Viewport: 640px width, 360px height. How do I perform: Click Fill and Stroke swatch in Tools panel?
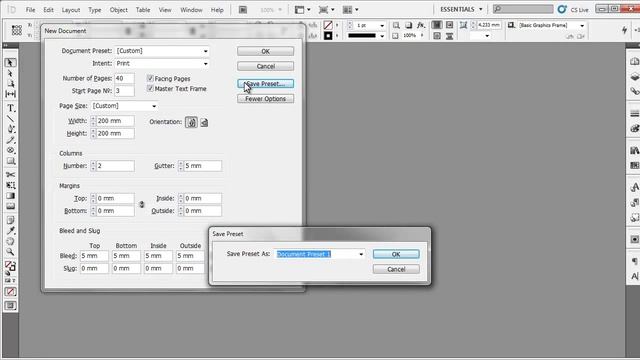[11, 267]
